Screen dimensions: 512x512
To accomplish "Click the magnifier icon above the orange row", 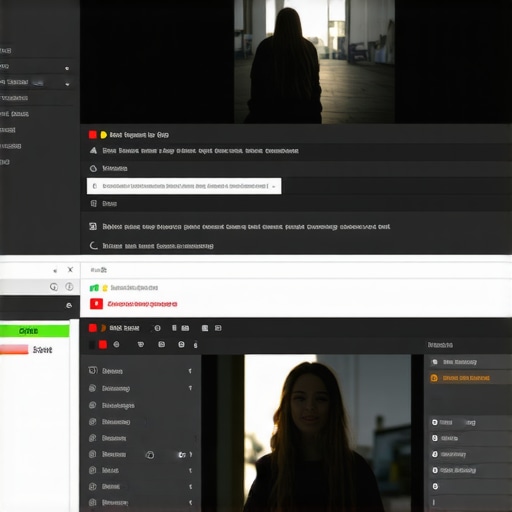I will coord(435,362).
